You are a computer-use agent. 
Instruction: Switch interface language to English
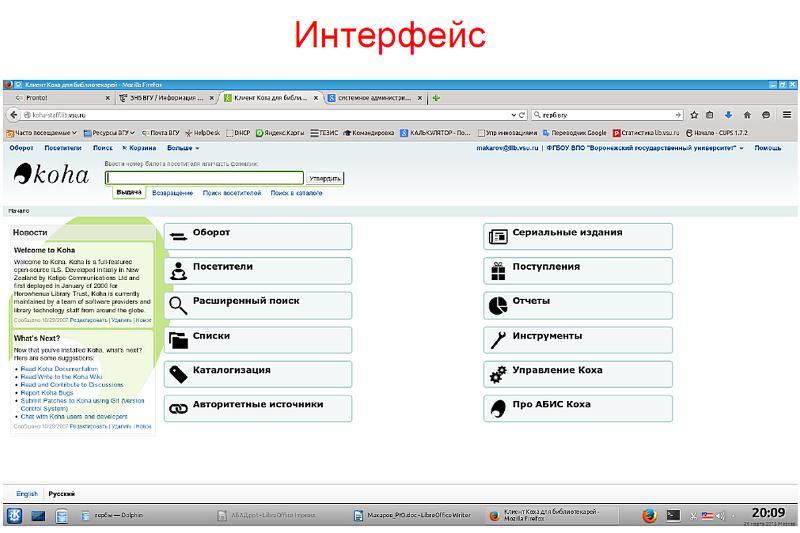coord(27,494)
